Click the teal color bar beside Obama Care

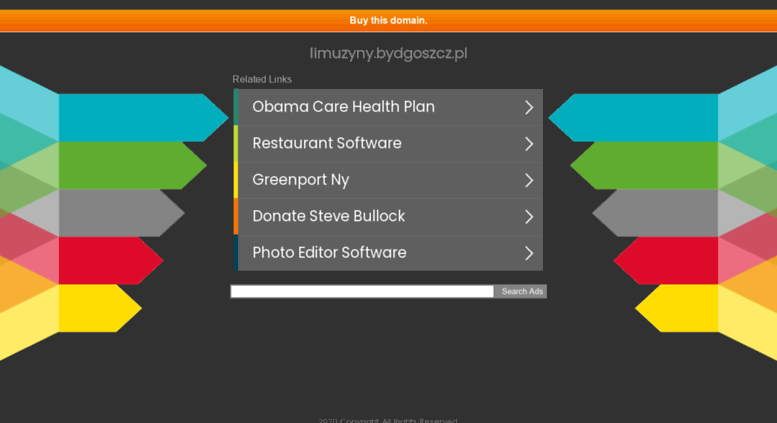236,107
